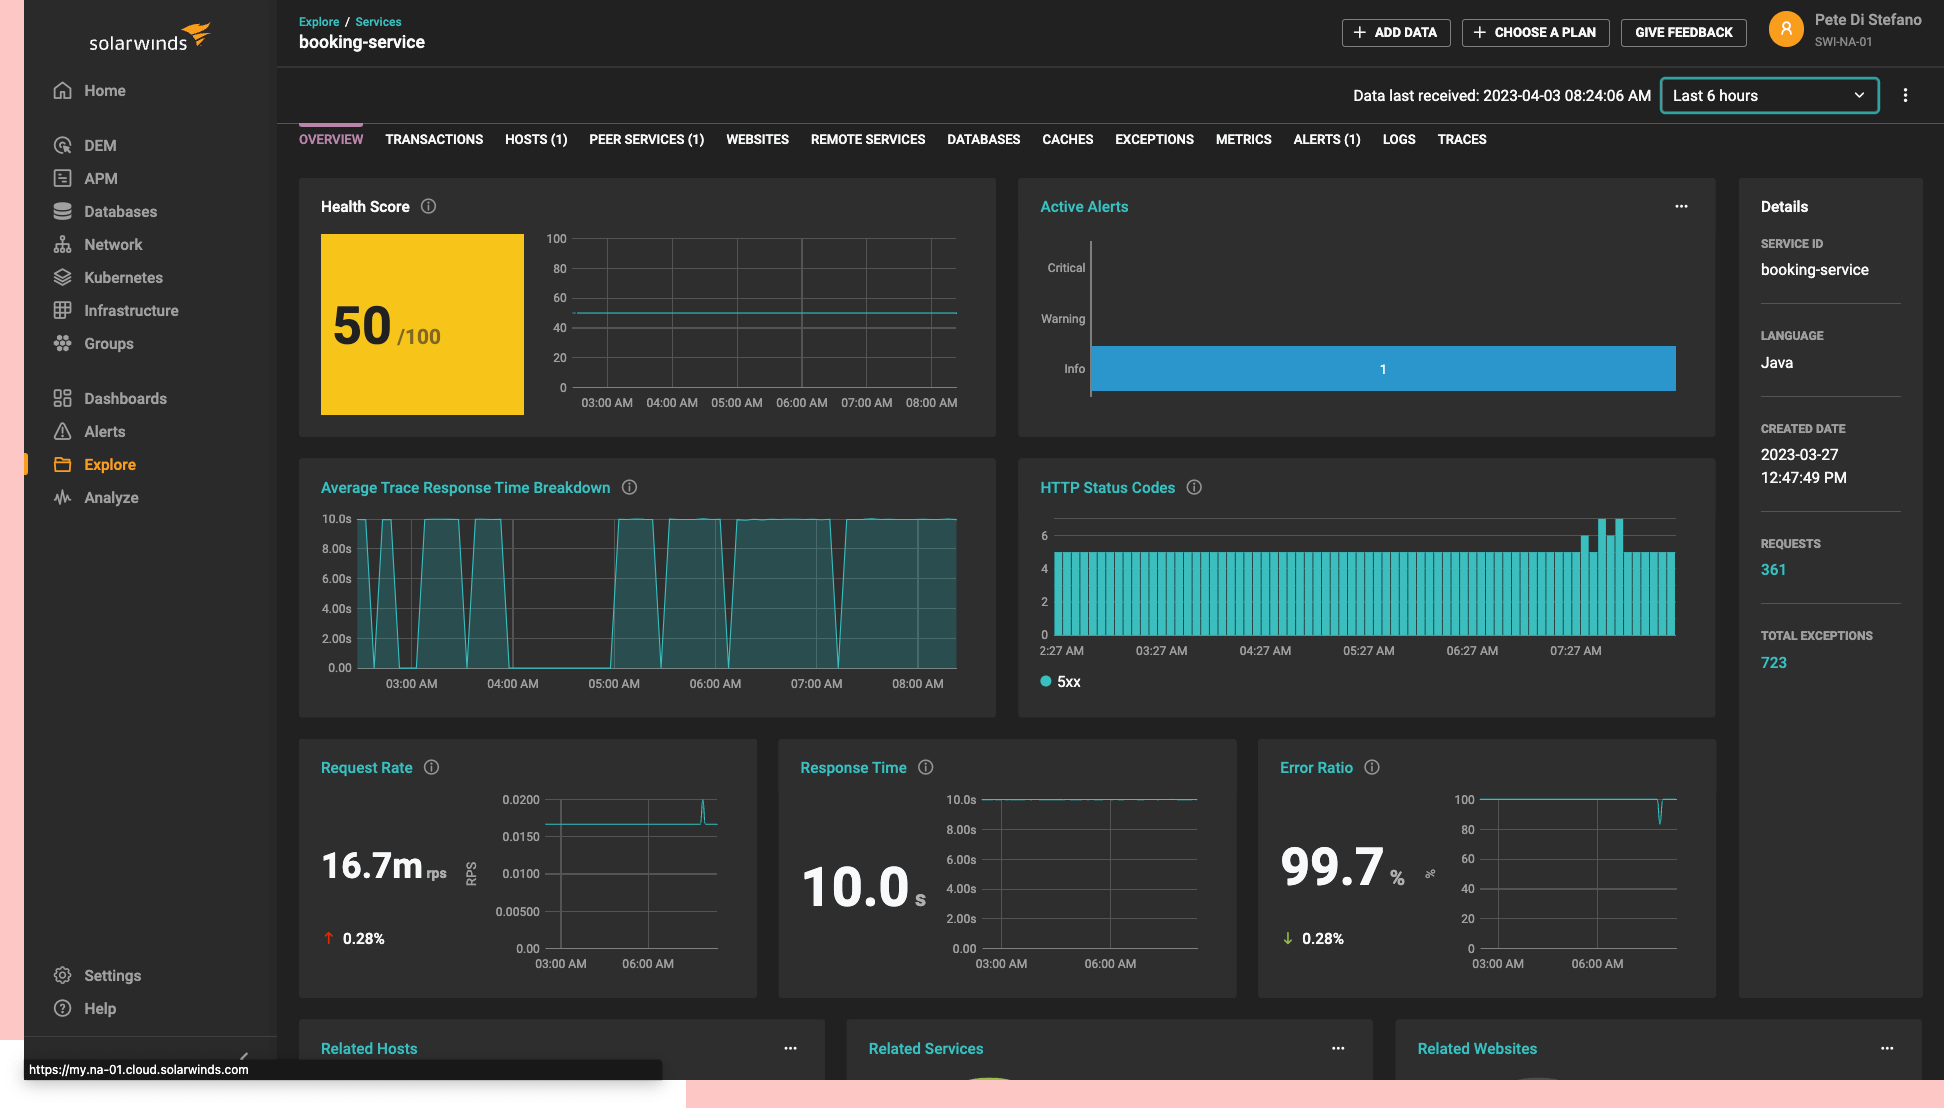
Task: Click the Explore folder icon
Action: coord(63,465)
